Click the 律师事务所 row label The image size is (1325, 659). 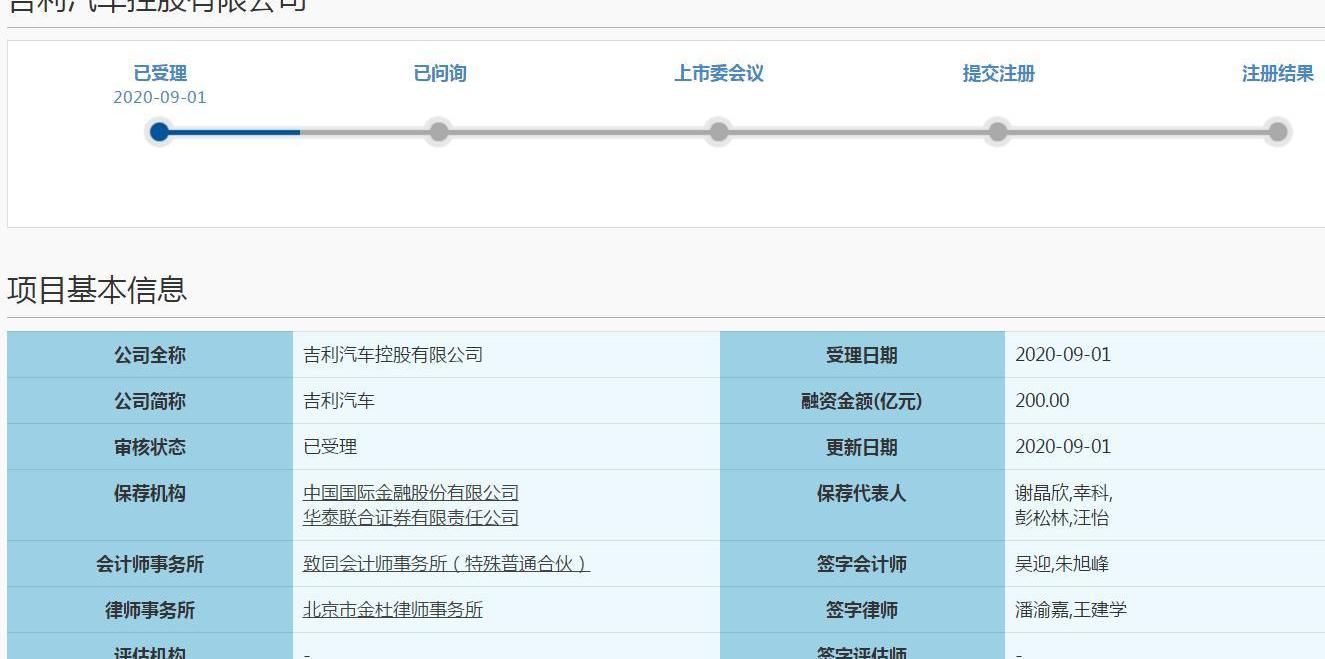(150, 610)
